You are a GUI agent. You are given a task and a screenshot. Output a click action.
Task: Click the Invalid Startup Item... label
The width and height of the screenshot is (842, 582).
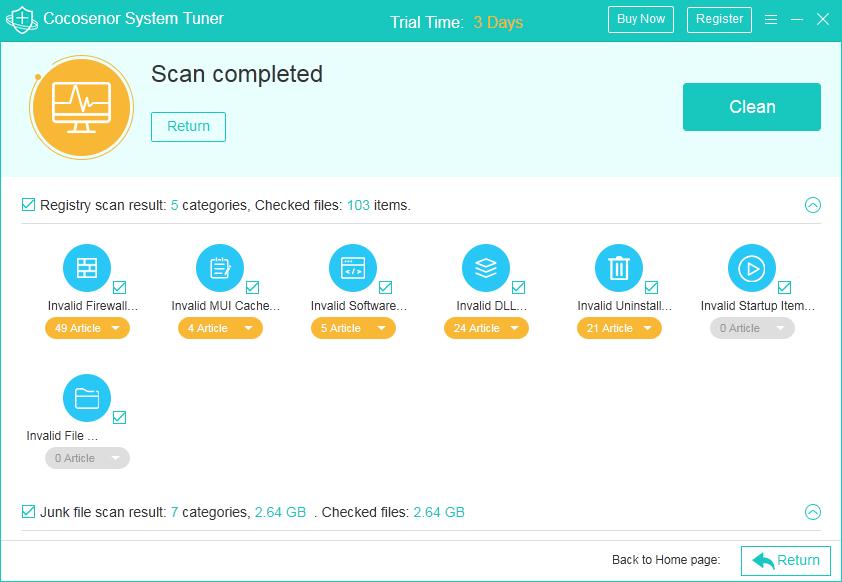758,305
